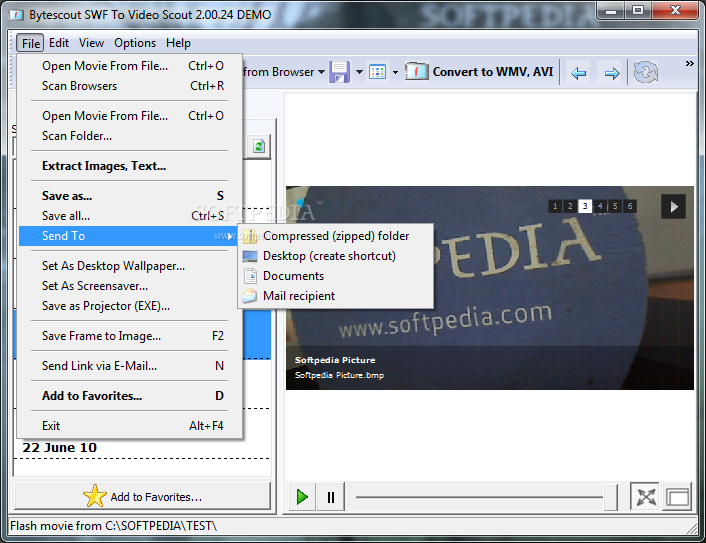Click the '22 June 10' list item
Viewport: 706px width, 543px height.
[x=59, y=448]
